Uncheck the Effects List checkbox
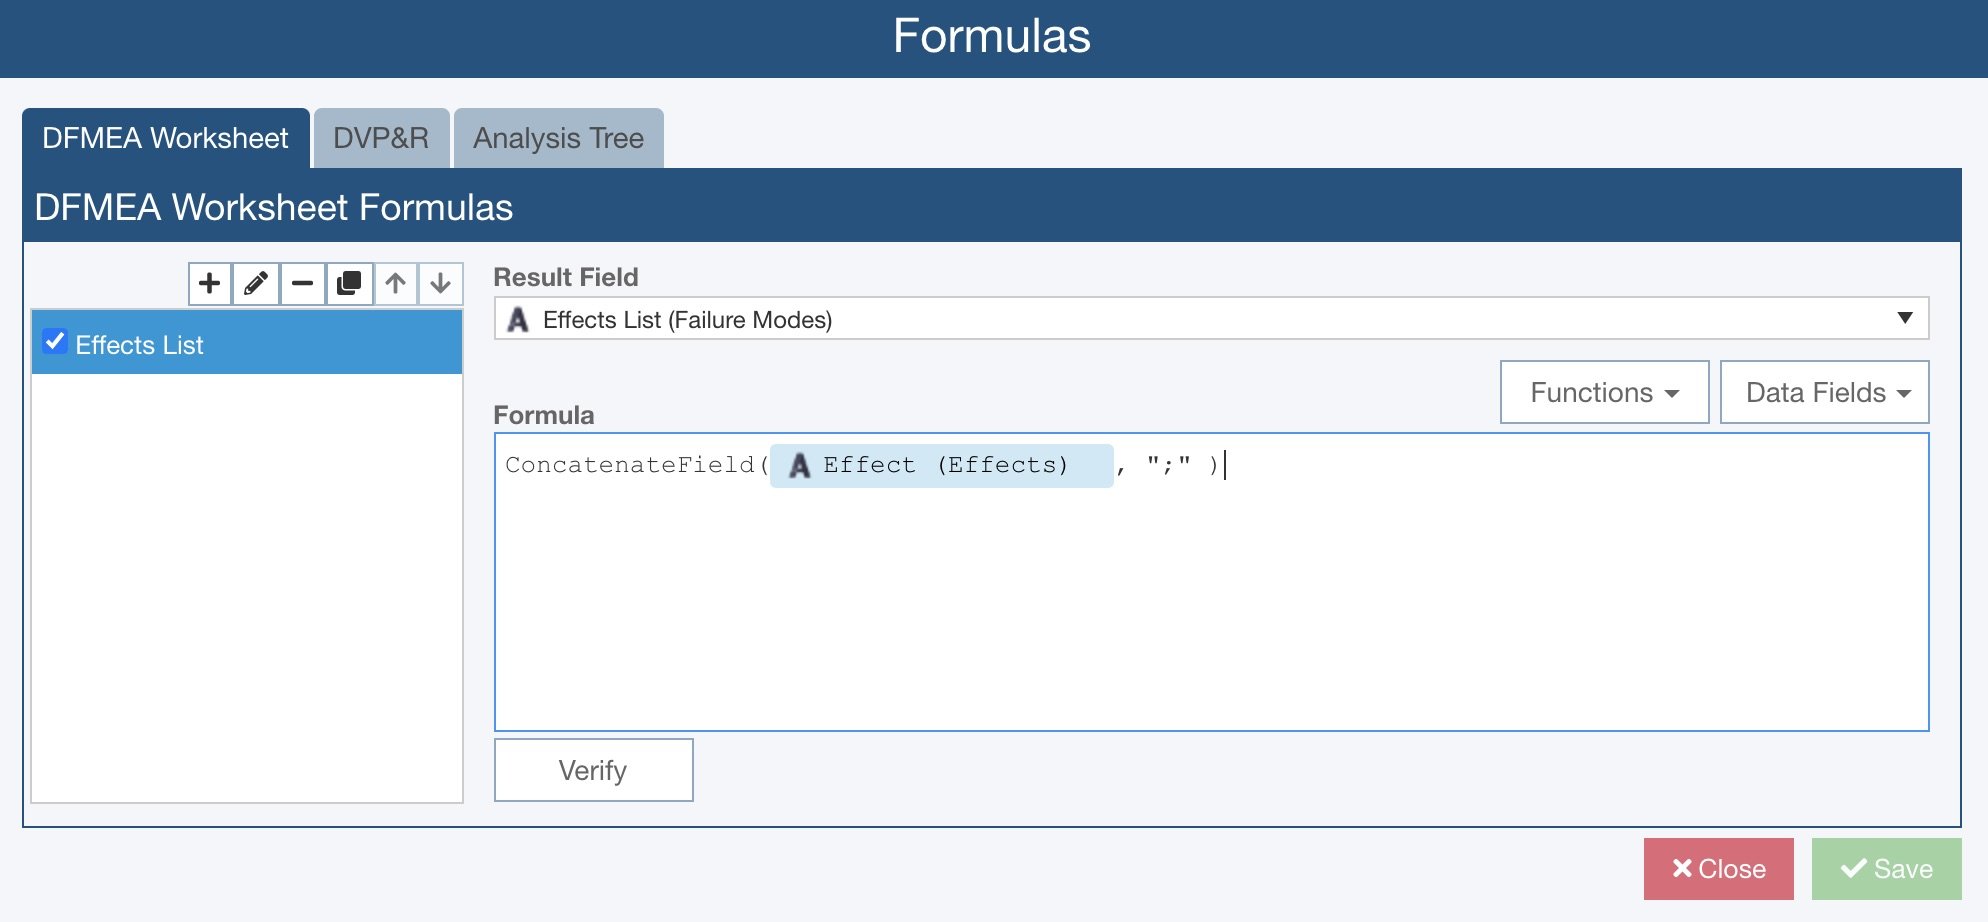The height and width of the screenshot is (922, 1988). pos(55,342)
